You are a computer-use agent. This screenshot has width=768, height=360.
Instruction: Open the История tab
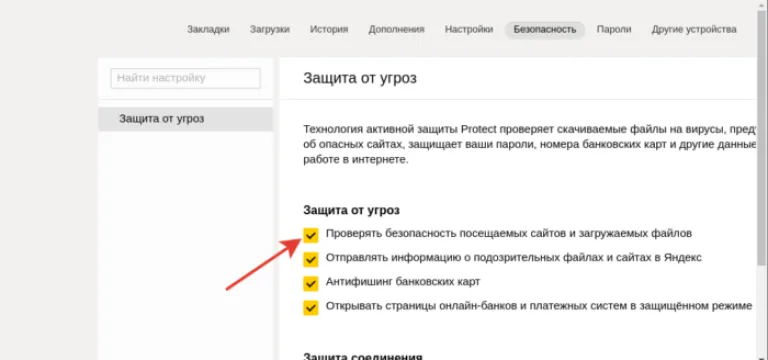pyautogui.click(x=329, y=29)
